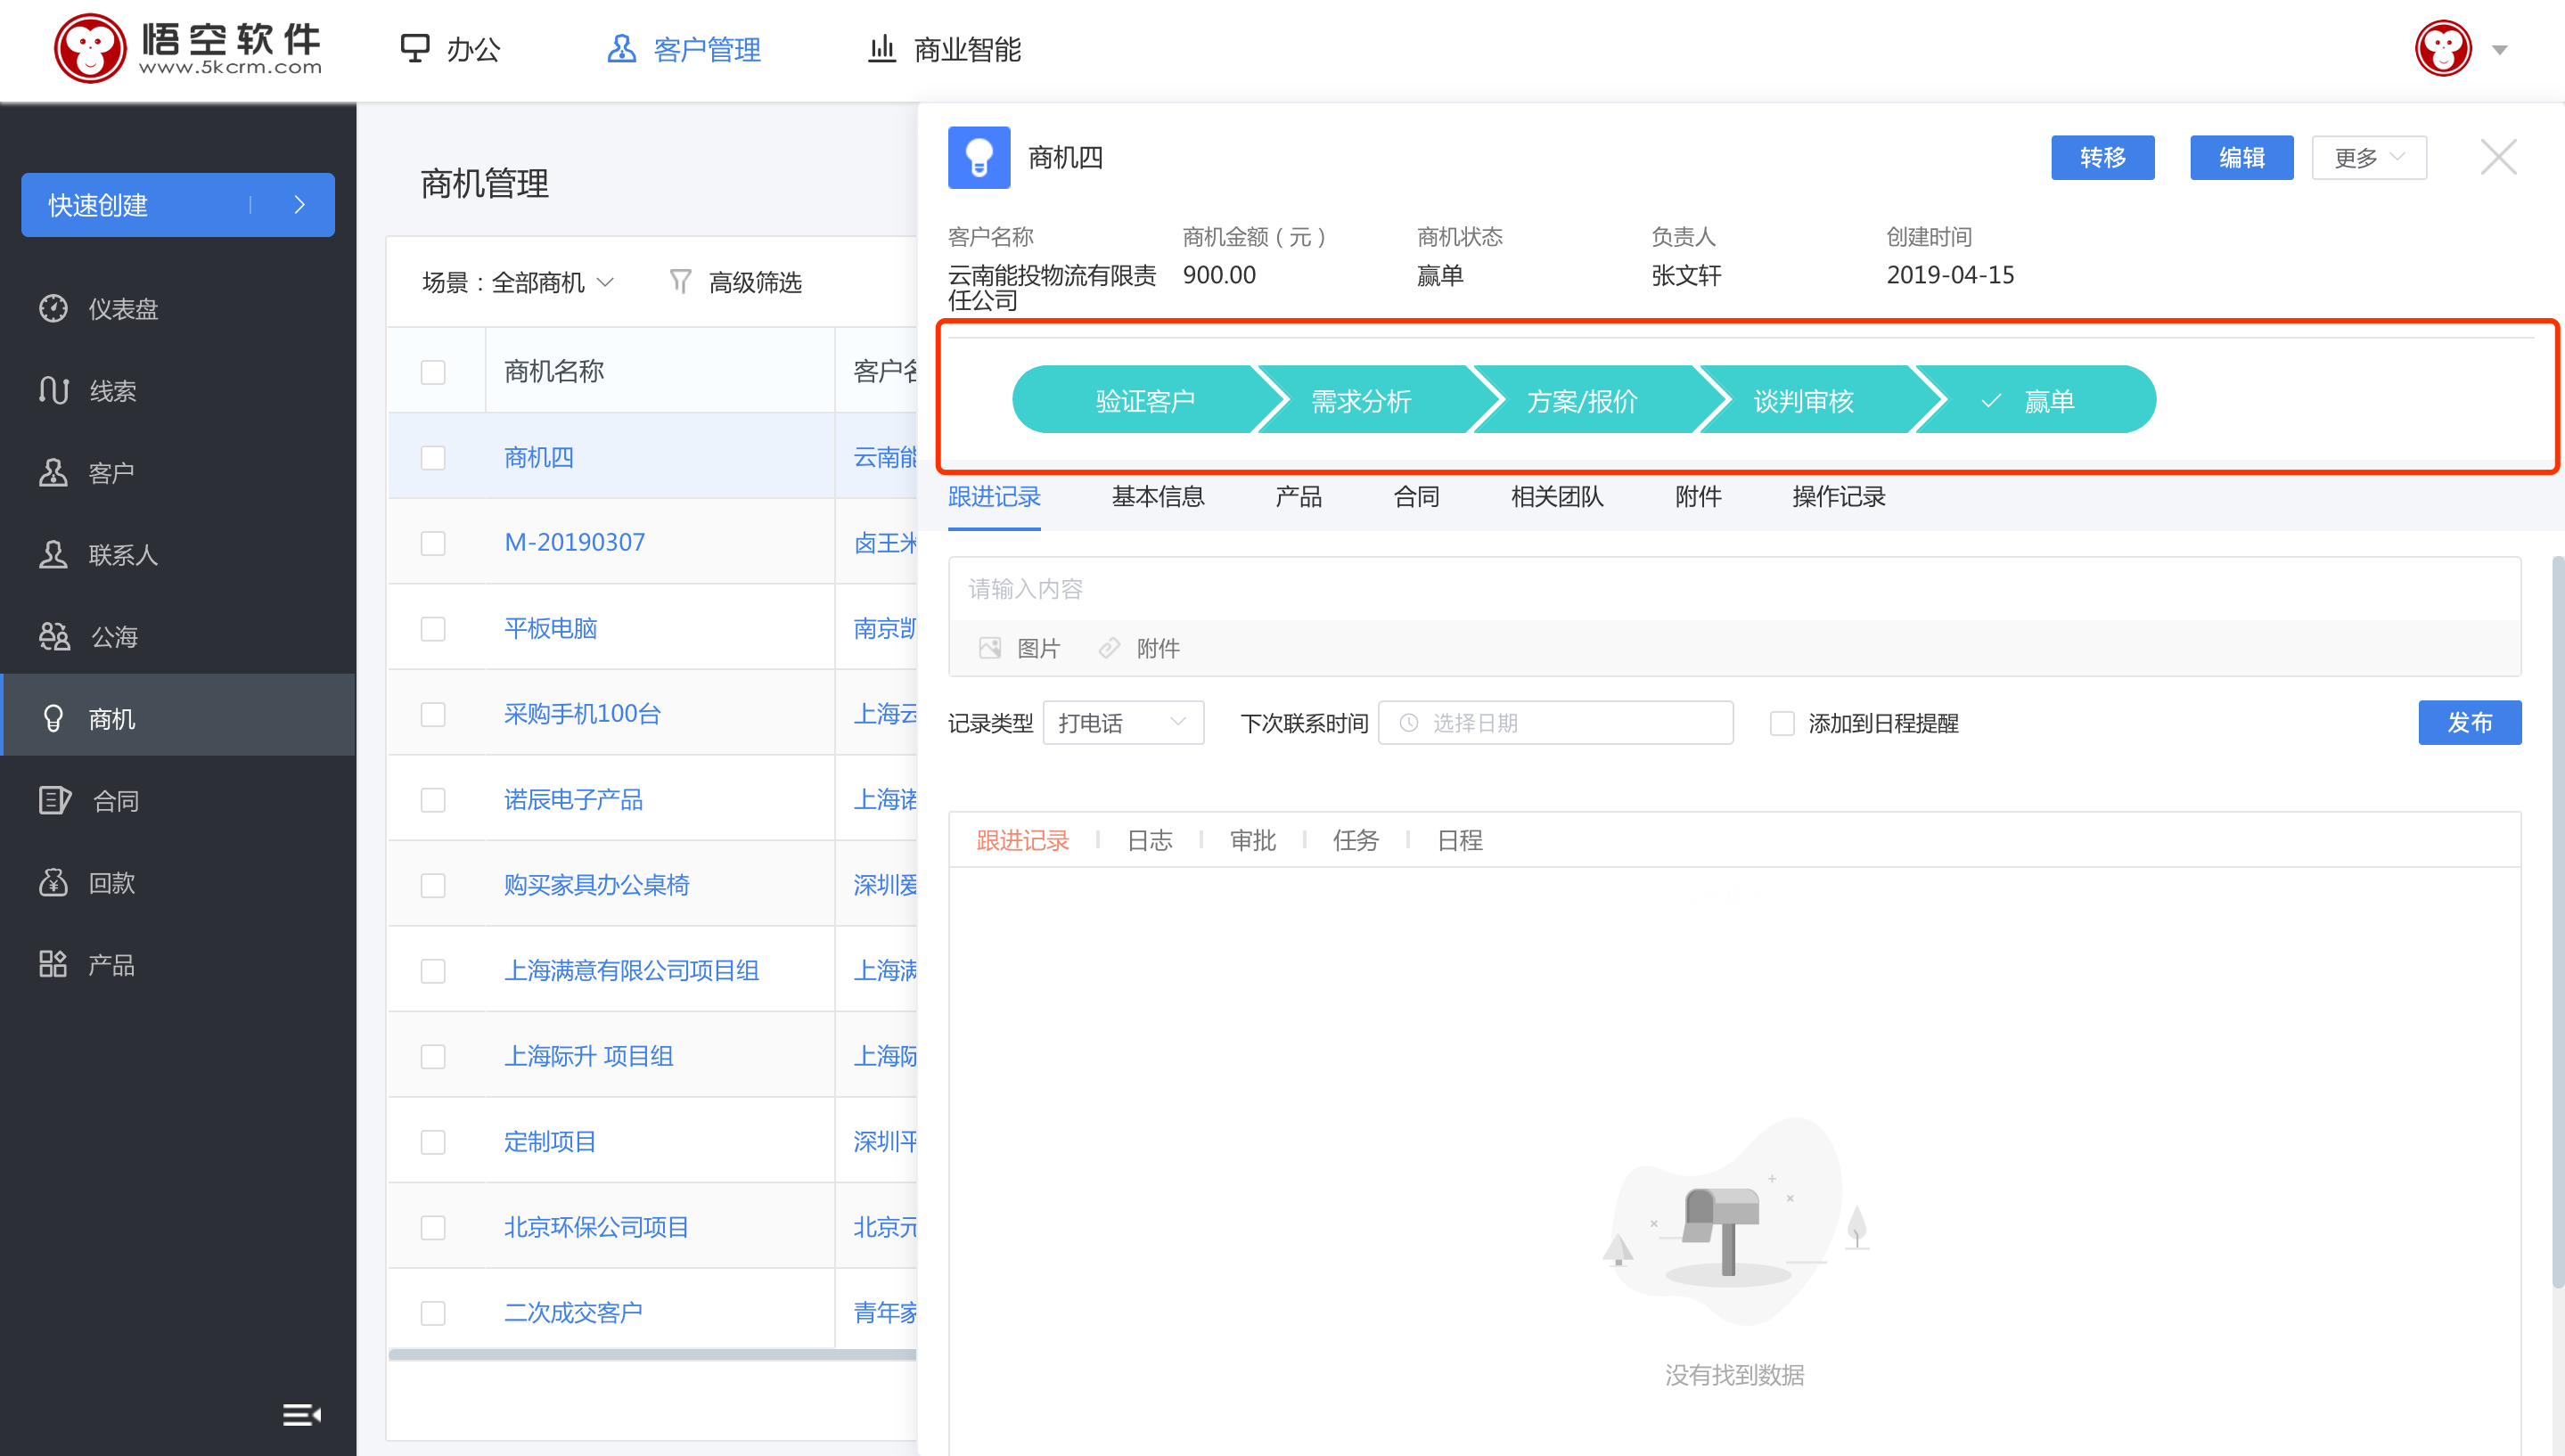The height and width of the screenshot is (1456, 2565).
Task: Open the 合同 contract icon in sidebar
Action: click(55, 800)
